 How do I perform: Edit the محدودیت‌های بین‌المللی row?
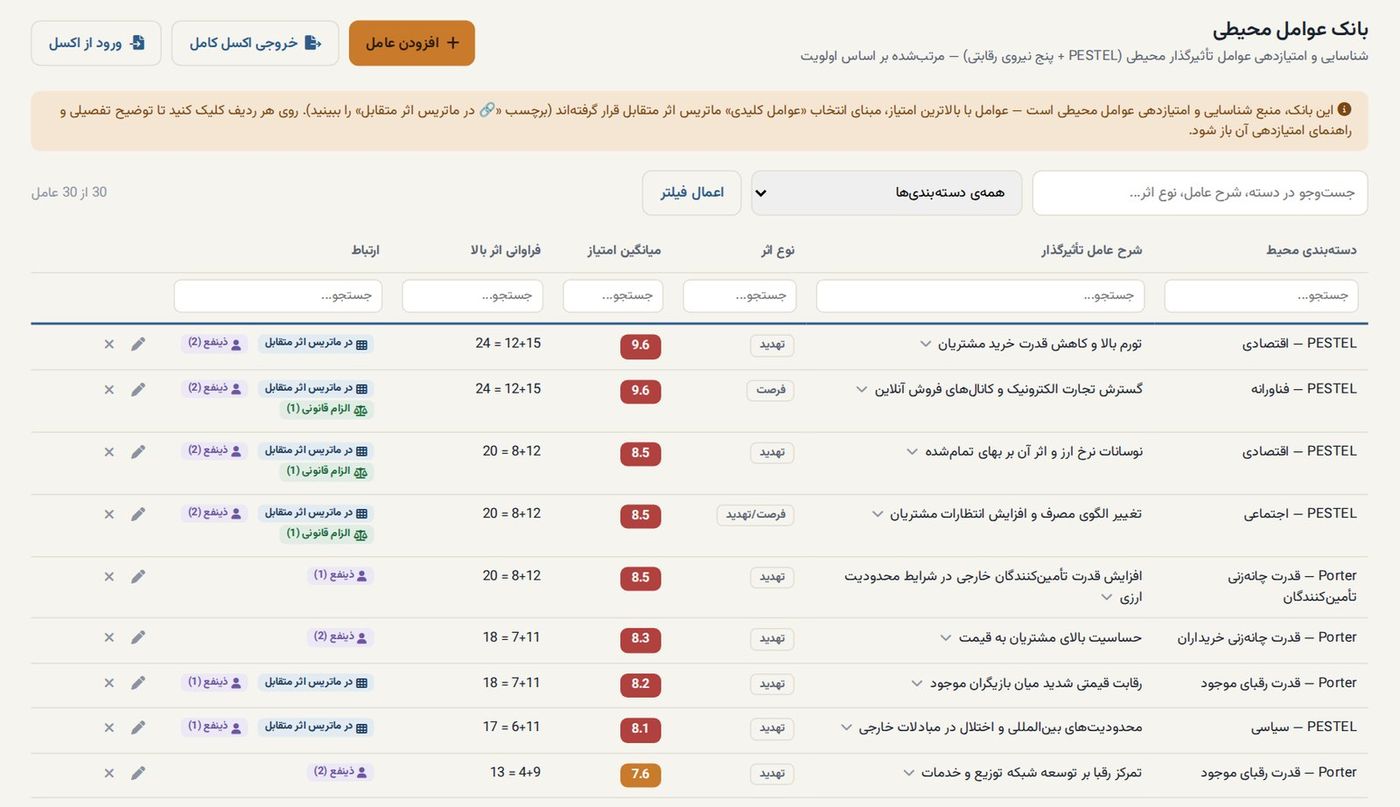[138, 728]
